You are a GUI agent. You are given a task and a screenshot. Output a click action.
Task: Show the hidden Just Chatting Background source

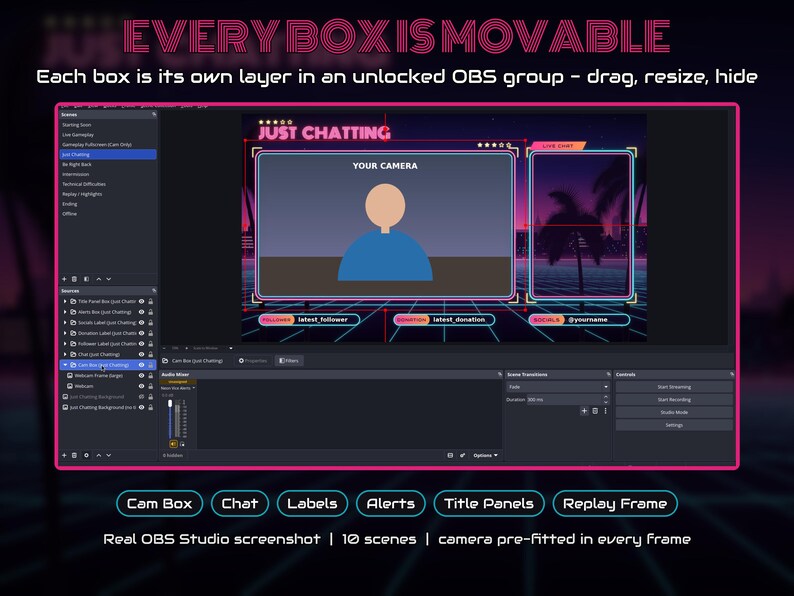click(x=141, y=396)
